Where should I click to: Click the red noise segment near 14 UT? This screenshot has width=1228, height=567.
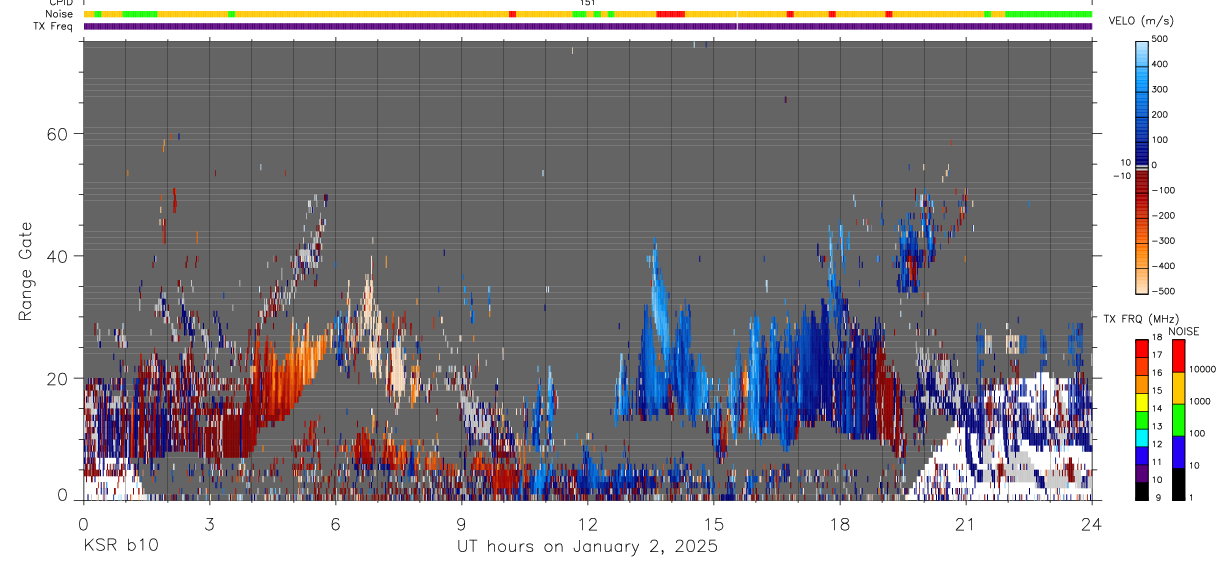[670, 14]
